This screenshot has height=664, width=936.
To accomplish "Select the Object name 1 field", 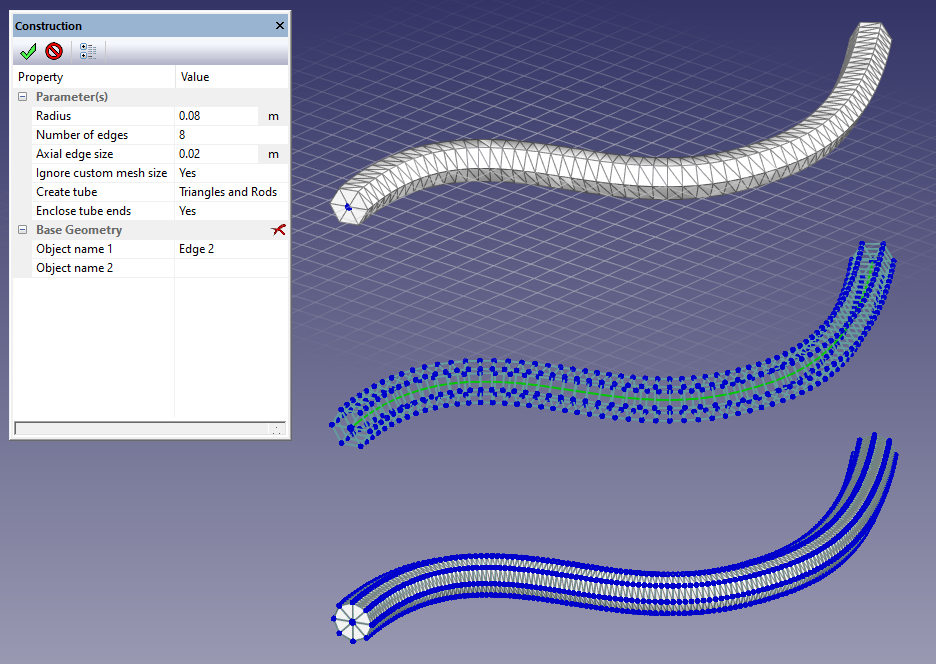I will pyautogui.click(x=230, y=249).
